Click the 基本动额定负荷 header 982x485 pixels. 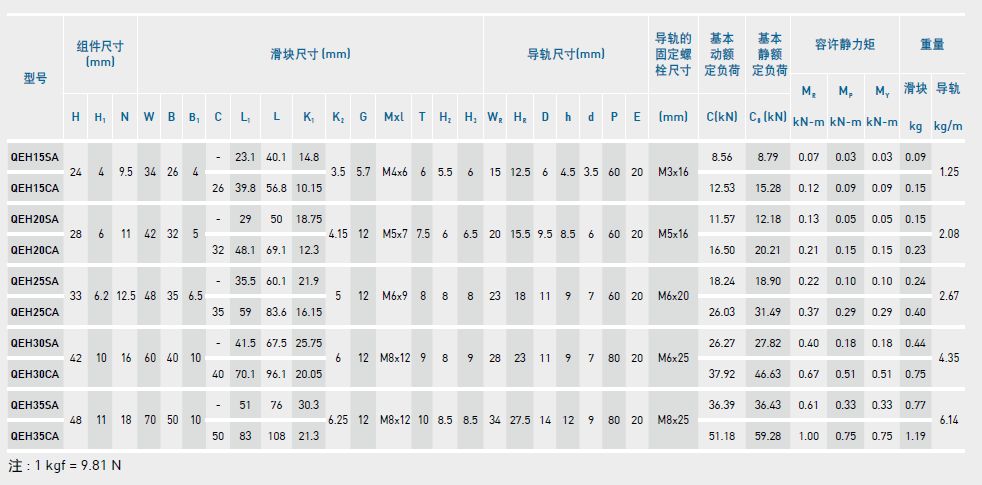click(x=721, y=54)
